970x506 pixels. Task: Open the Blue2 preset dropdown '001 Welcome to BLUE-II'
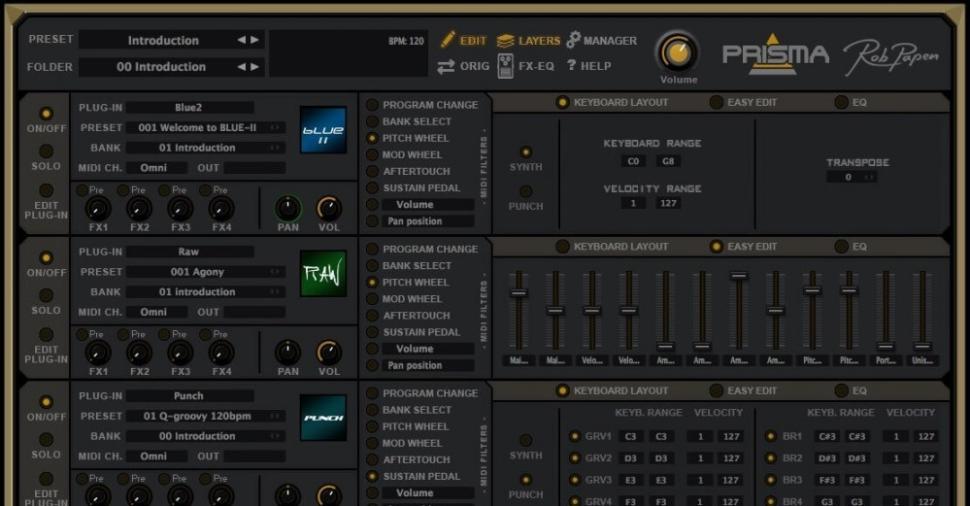pos(205,128)
